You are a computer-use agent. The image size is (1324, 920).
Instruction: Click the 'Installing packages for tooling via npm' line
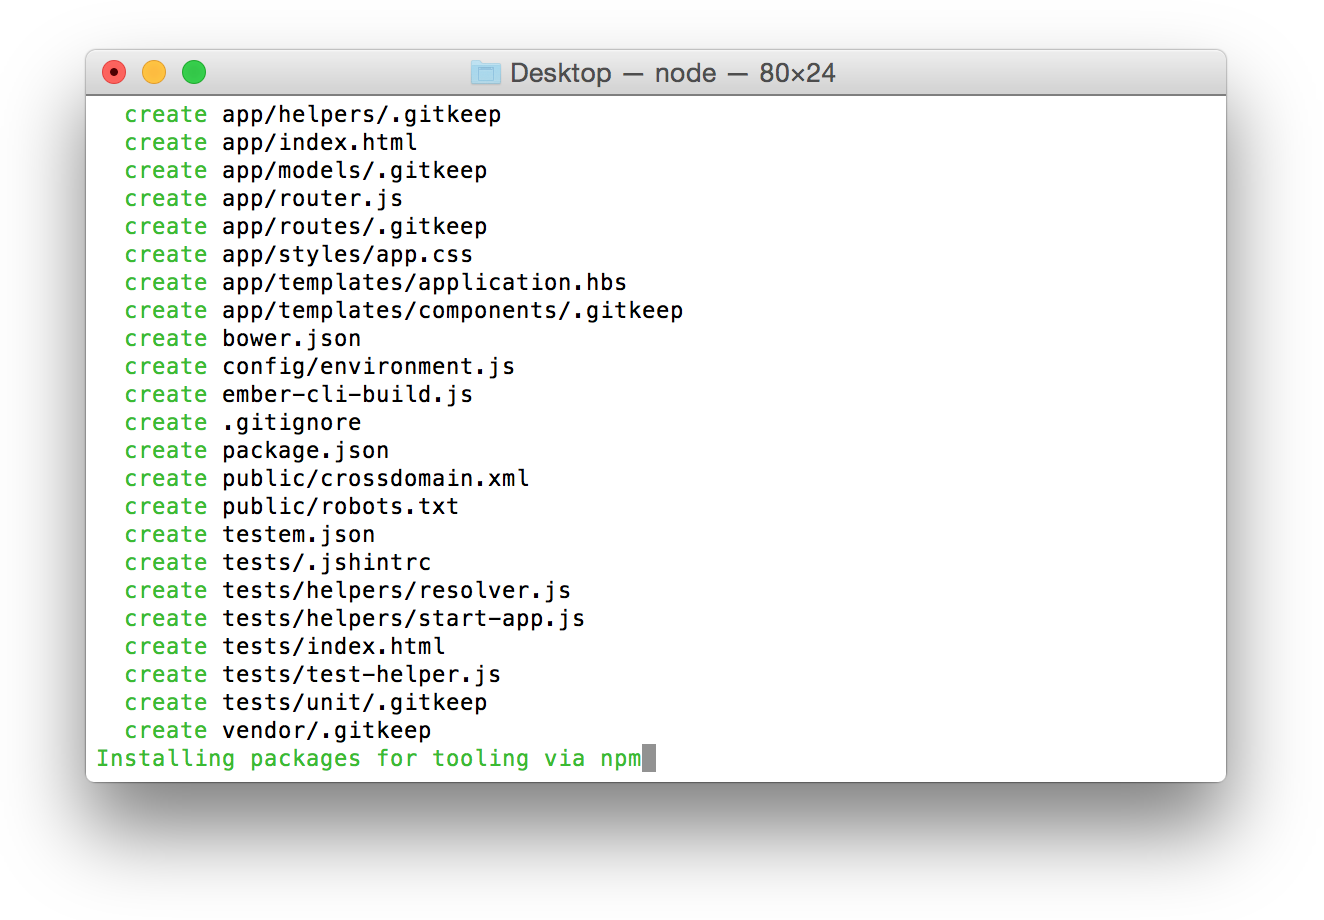pyautogui.click(x=369, y=758)
